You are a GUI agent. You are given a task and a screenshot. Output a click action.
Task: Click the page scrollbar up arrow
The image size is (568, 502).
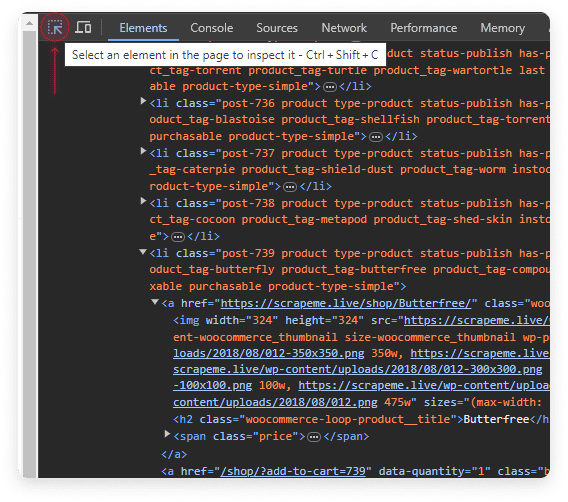coord(30,23)
